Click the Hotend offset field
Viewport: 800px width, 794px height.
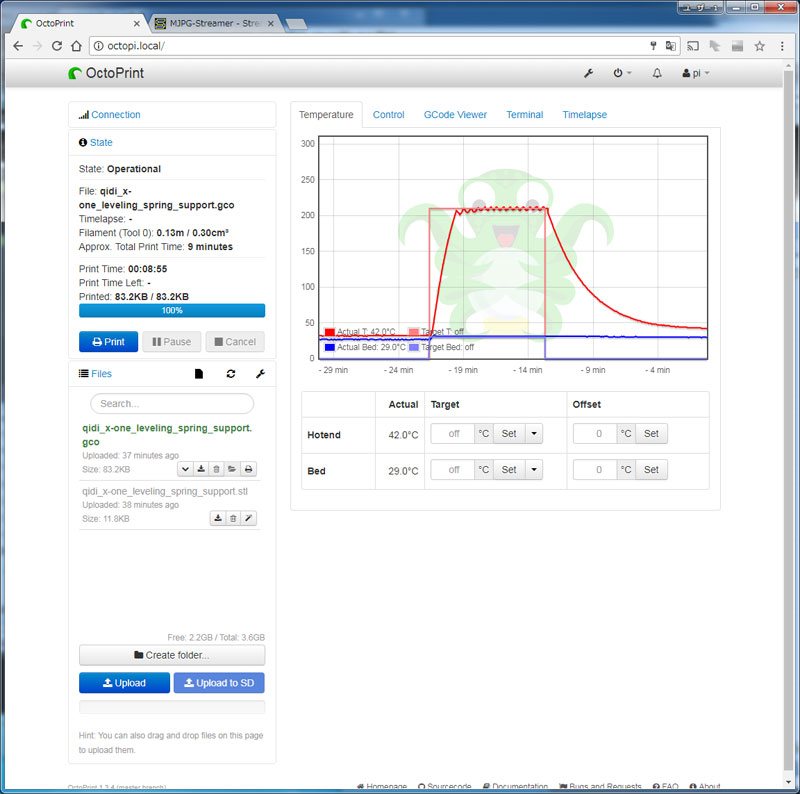[x=595, y=434]
